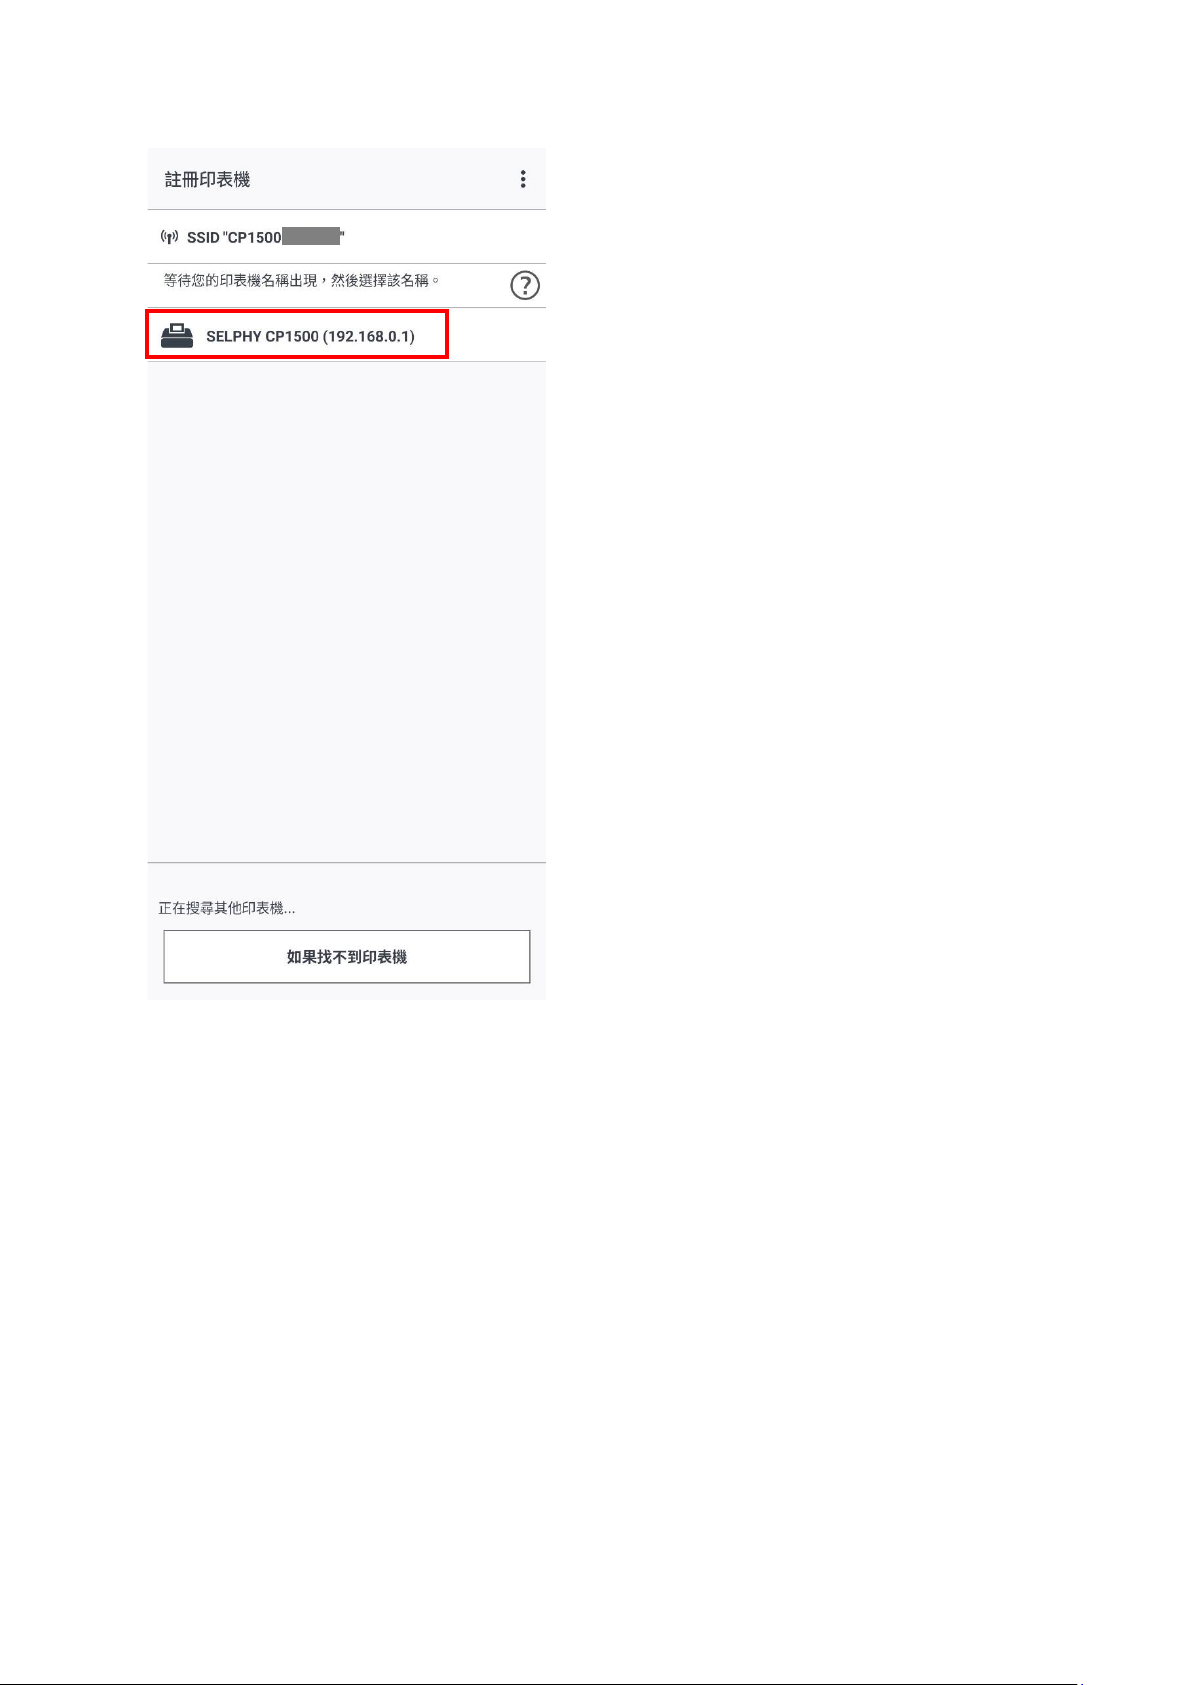The height and width of the screenshot is (1685, 1192).
Task: Select SELPHY CP1500 (192.168.0.1) from list
Action: [346, 335]
